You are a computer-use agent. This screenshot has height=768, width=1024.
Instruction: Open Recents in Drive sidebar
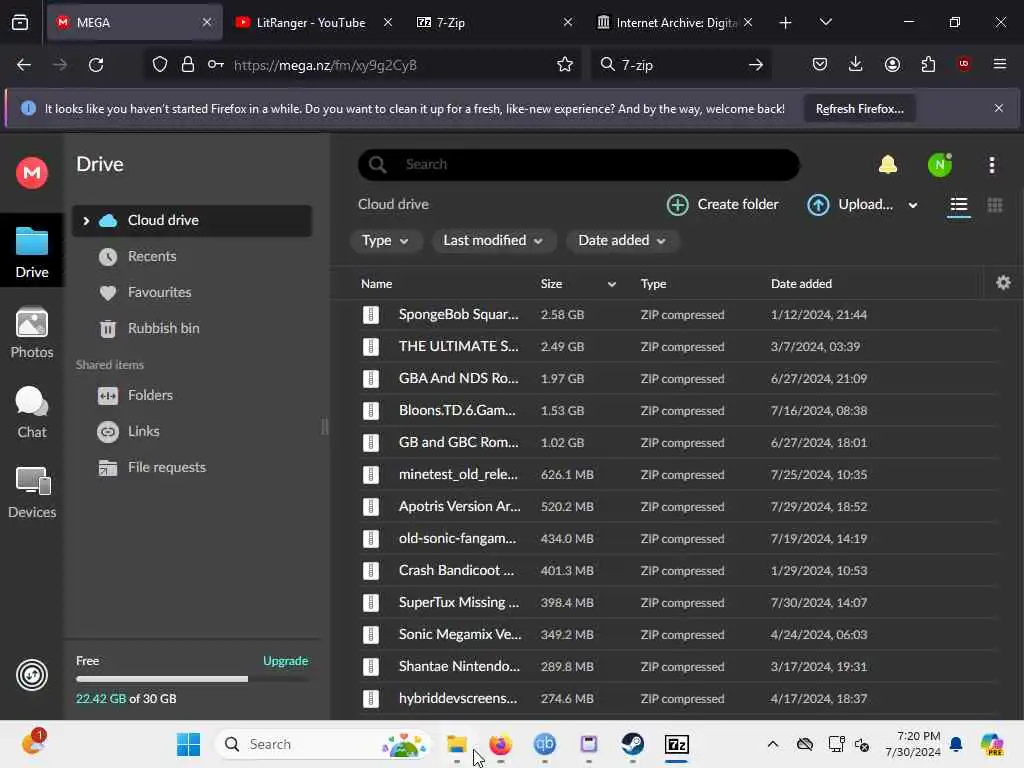[x=192, y=257]
